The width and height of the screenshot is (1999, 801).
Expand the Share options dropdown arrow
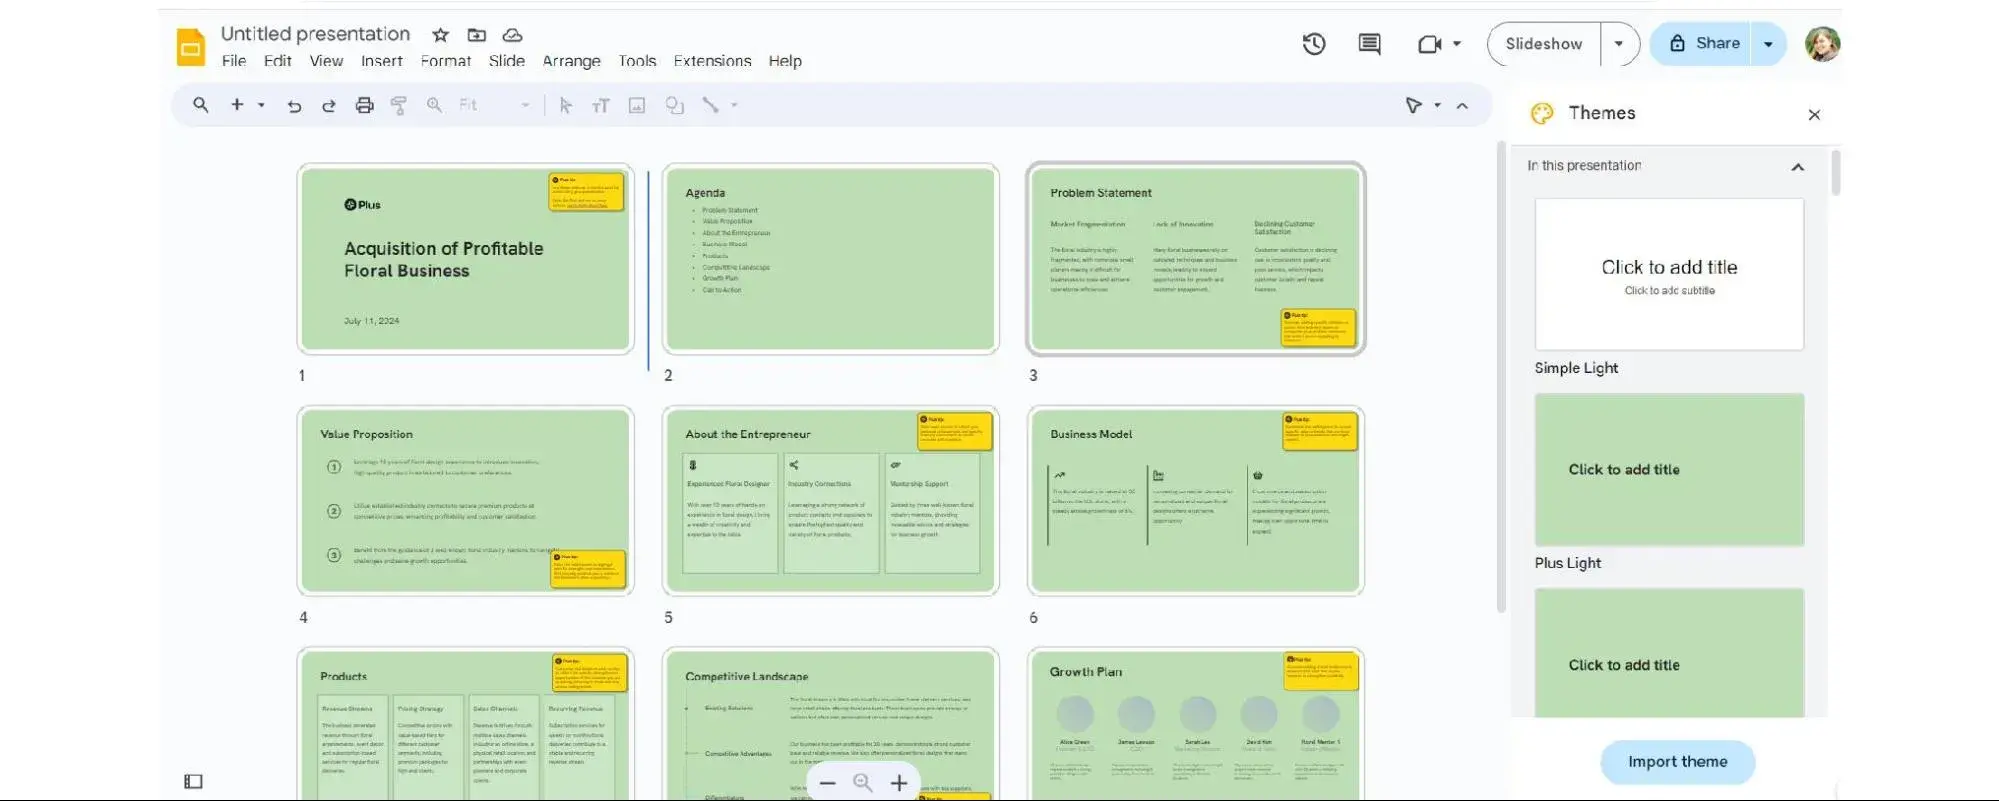(1768, 44)
